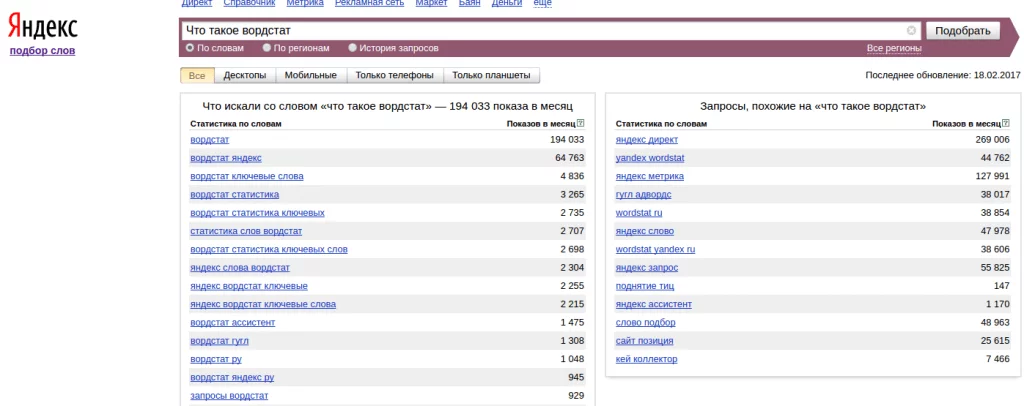Open the вордстат статистика ключевых link

(257, 213)
